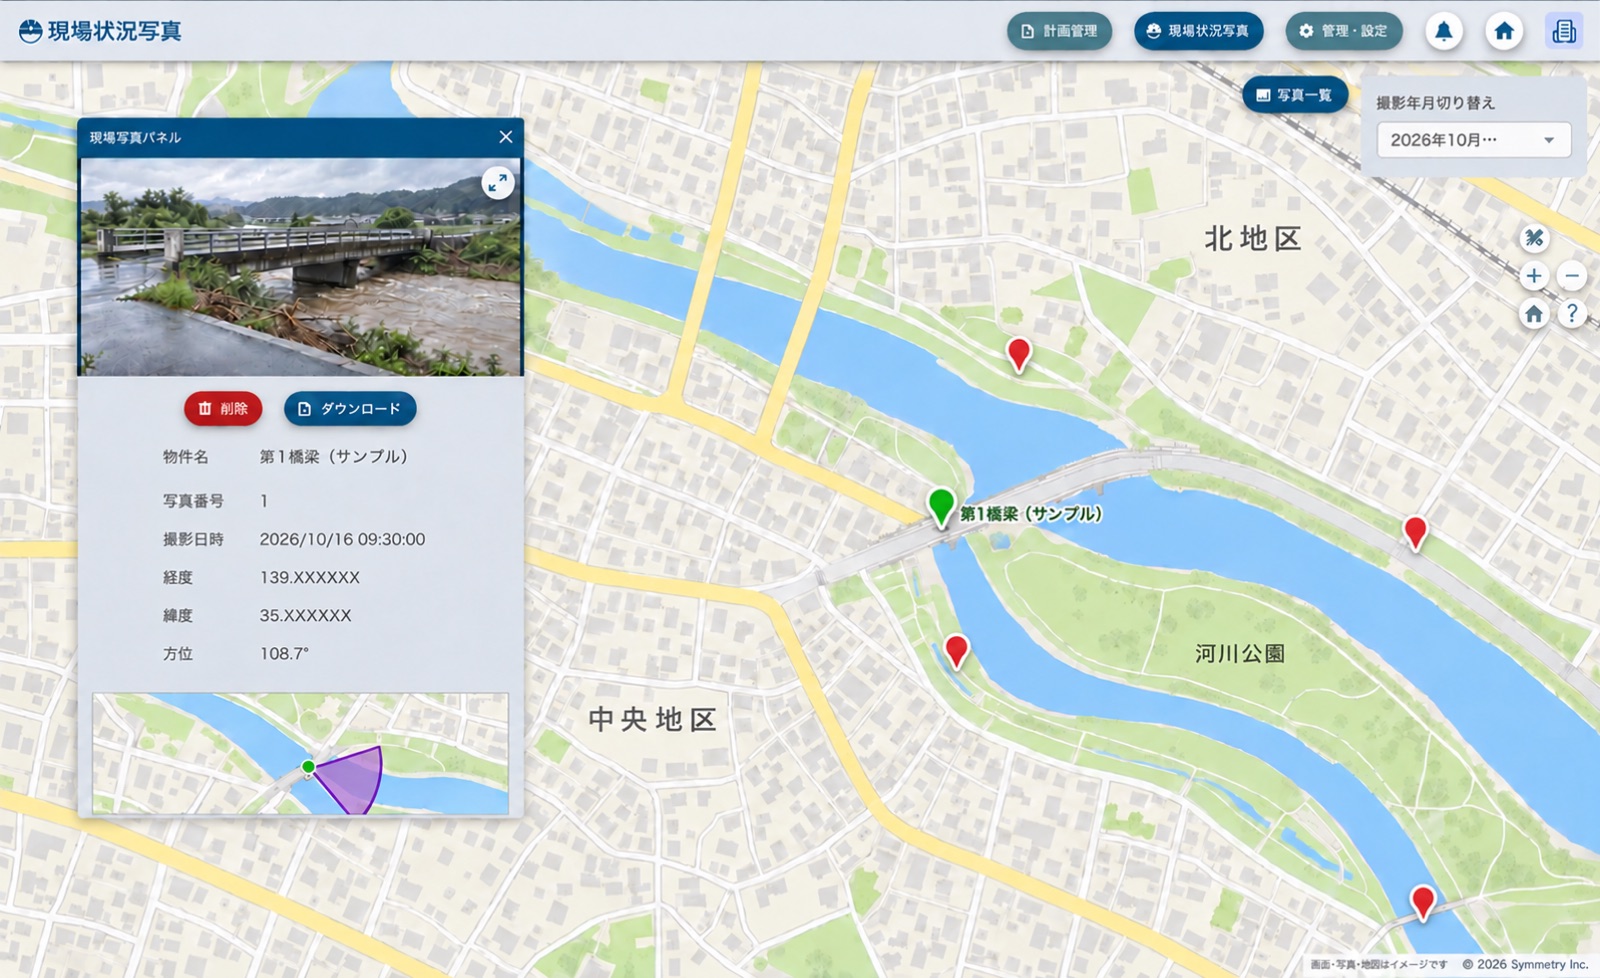Select the 緯度 value 35.XXXXXX
Viewport: 1600px width, 978px height.
click(x=305, y=615)
